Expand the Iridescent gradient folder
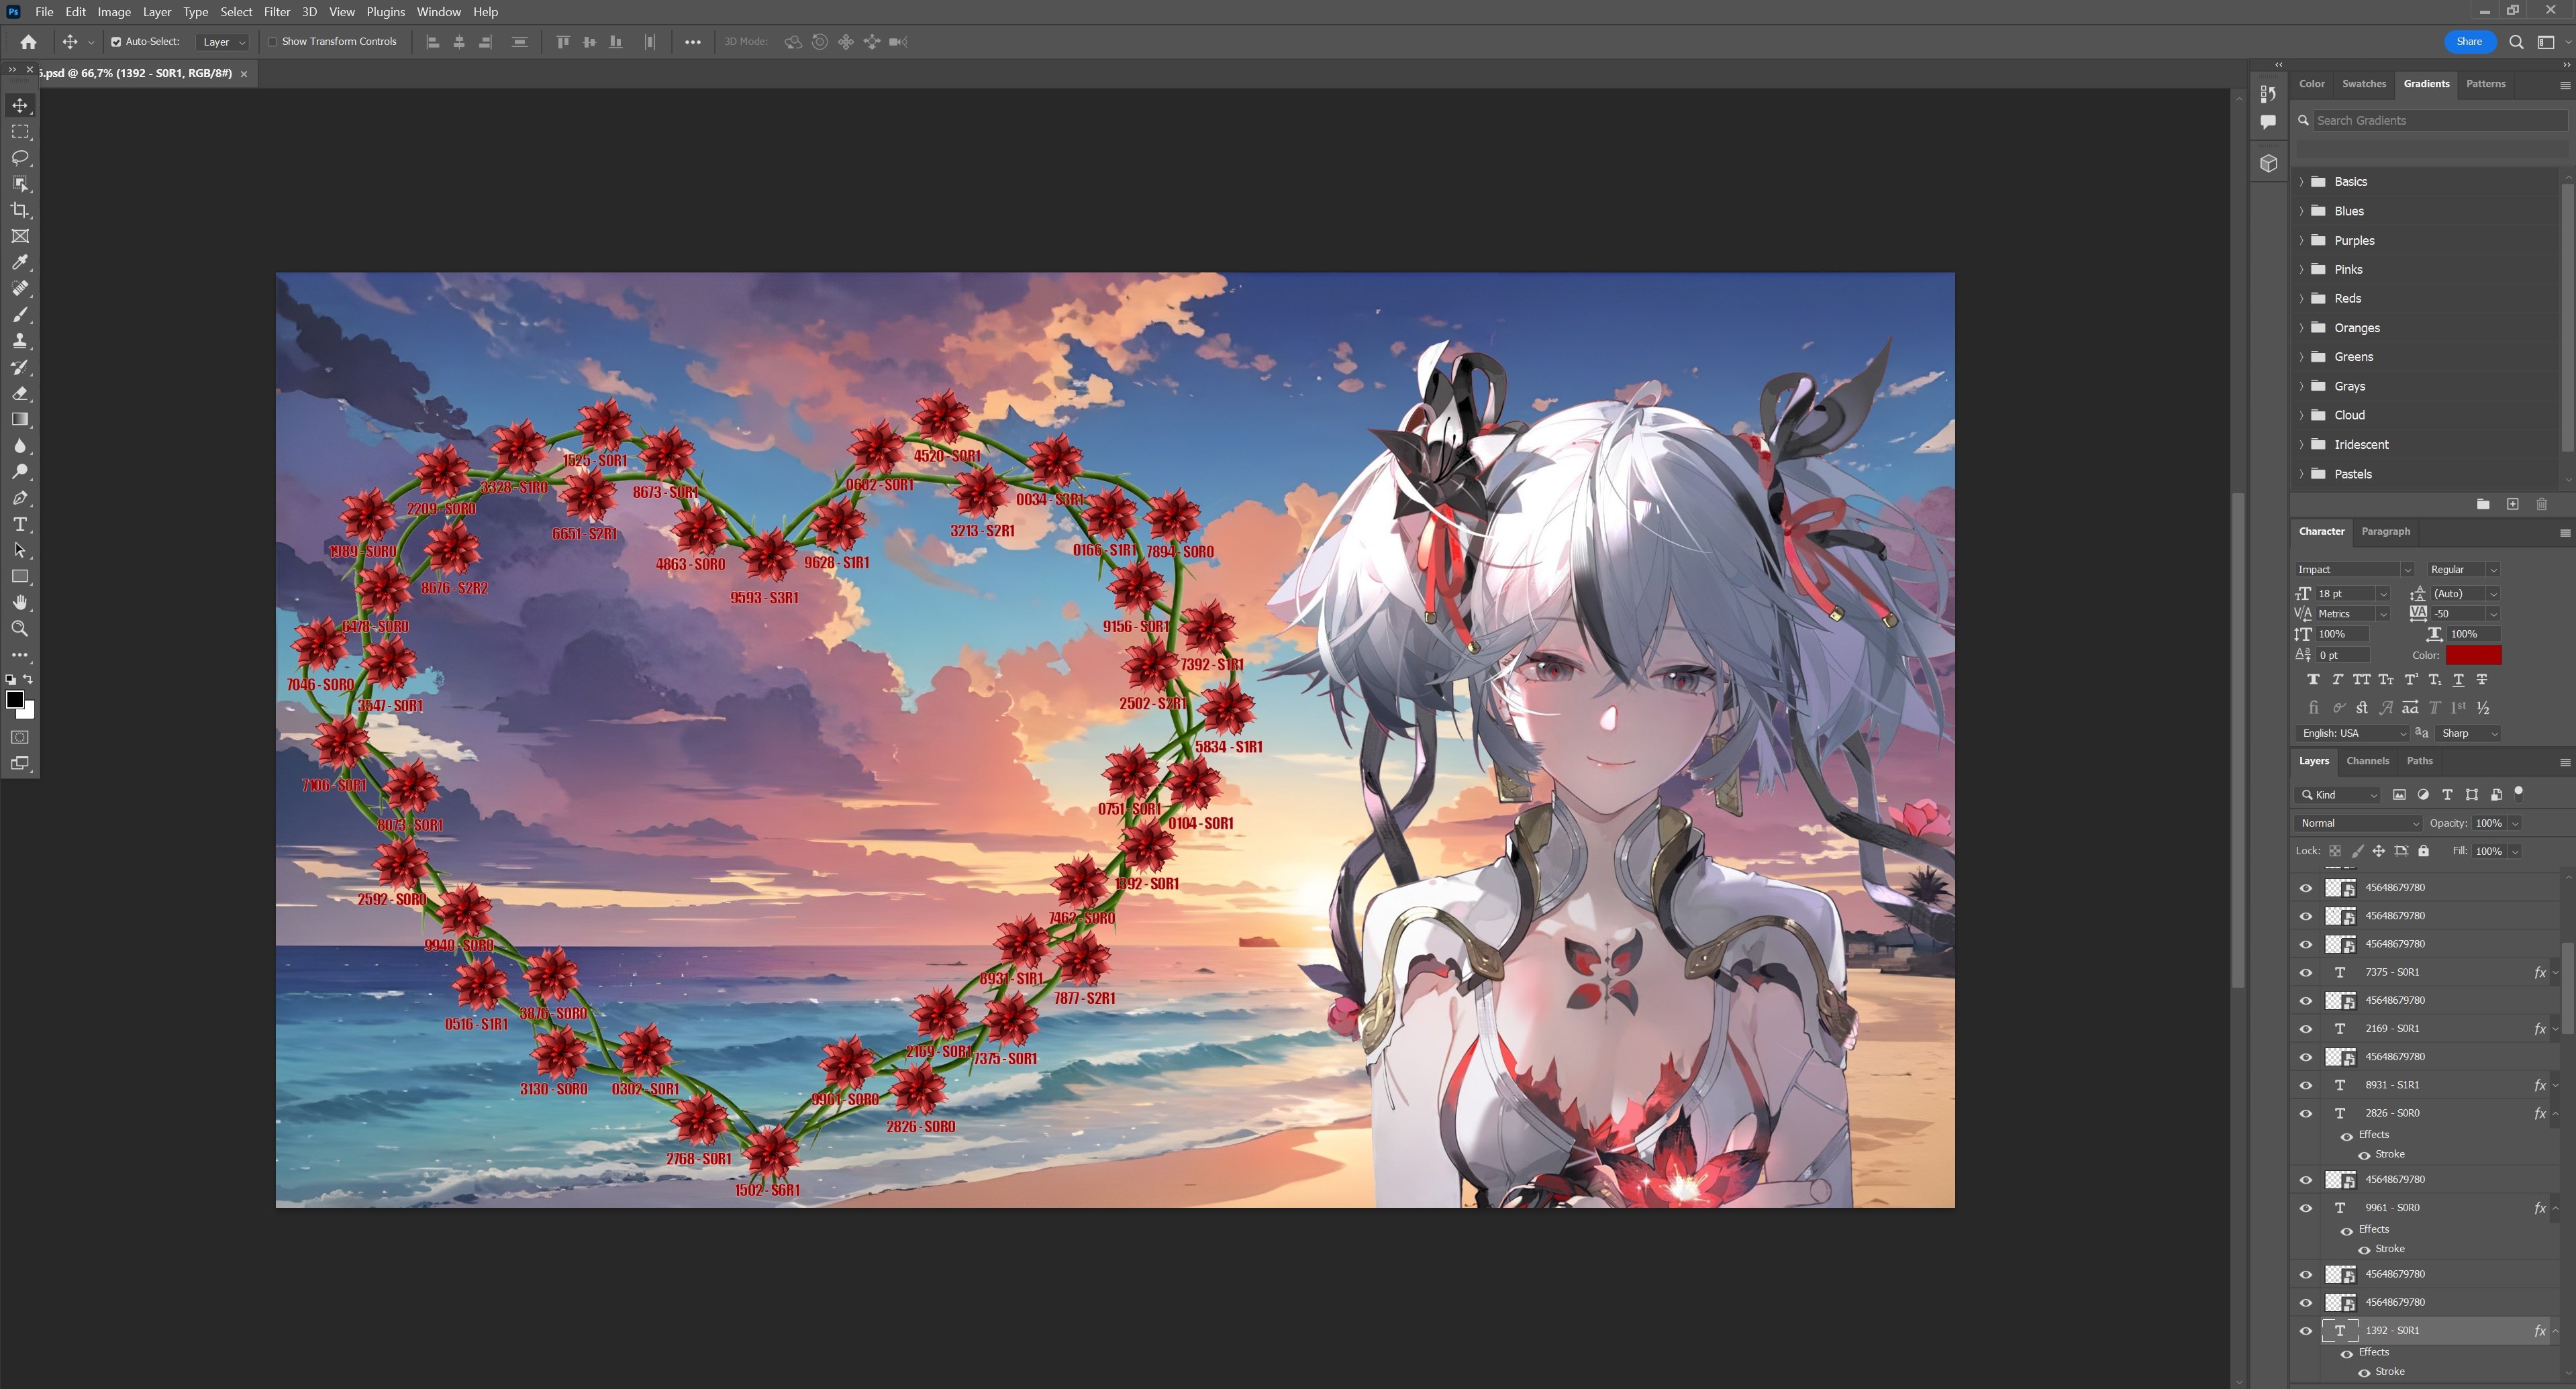This screenshot has height=1389, width=2576. coord(2301,444)
